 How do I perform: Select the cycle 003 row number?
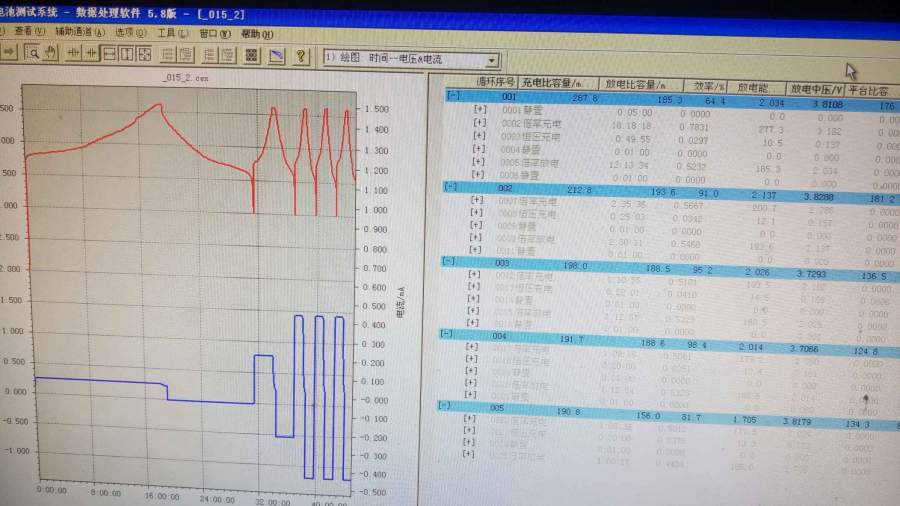pyautogui.click(x=502, y=263)
